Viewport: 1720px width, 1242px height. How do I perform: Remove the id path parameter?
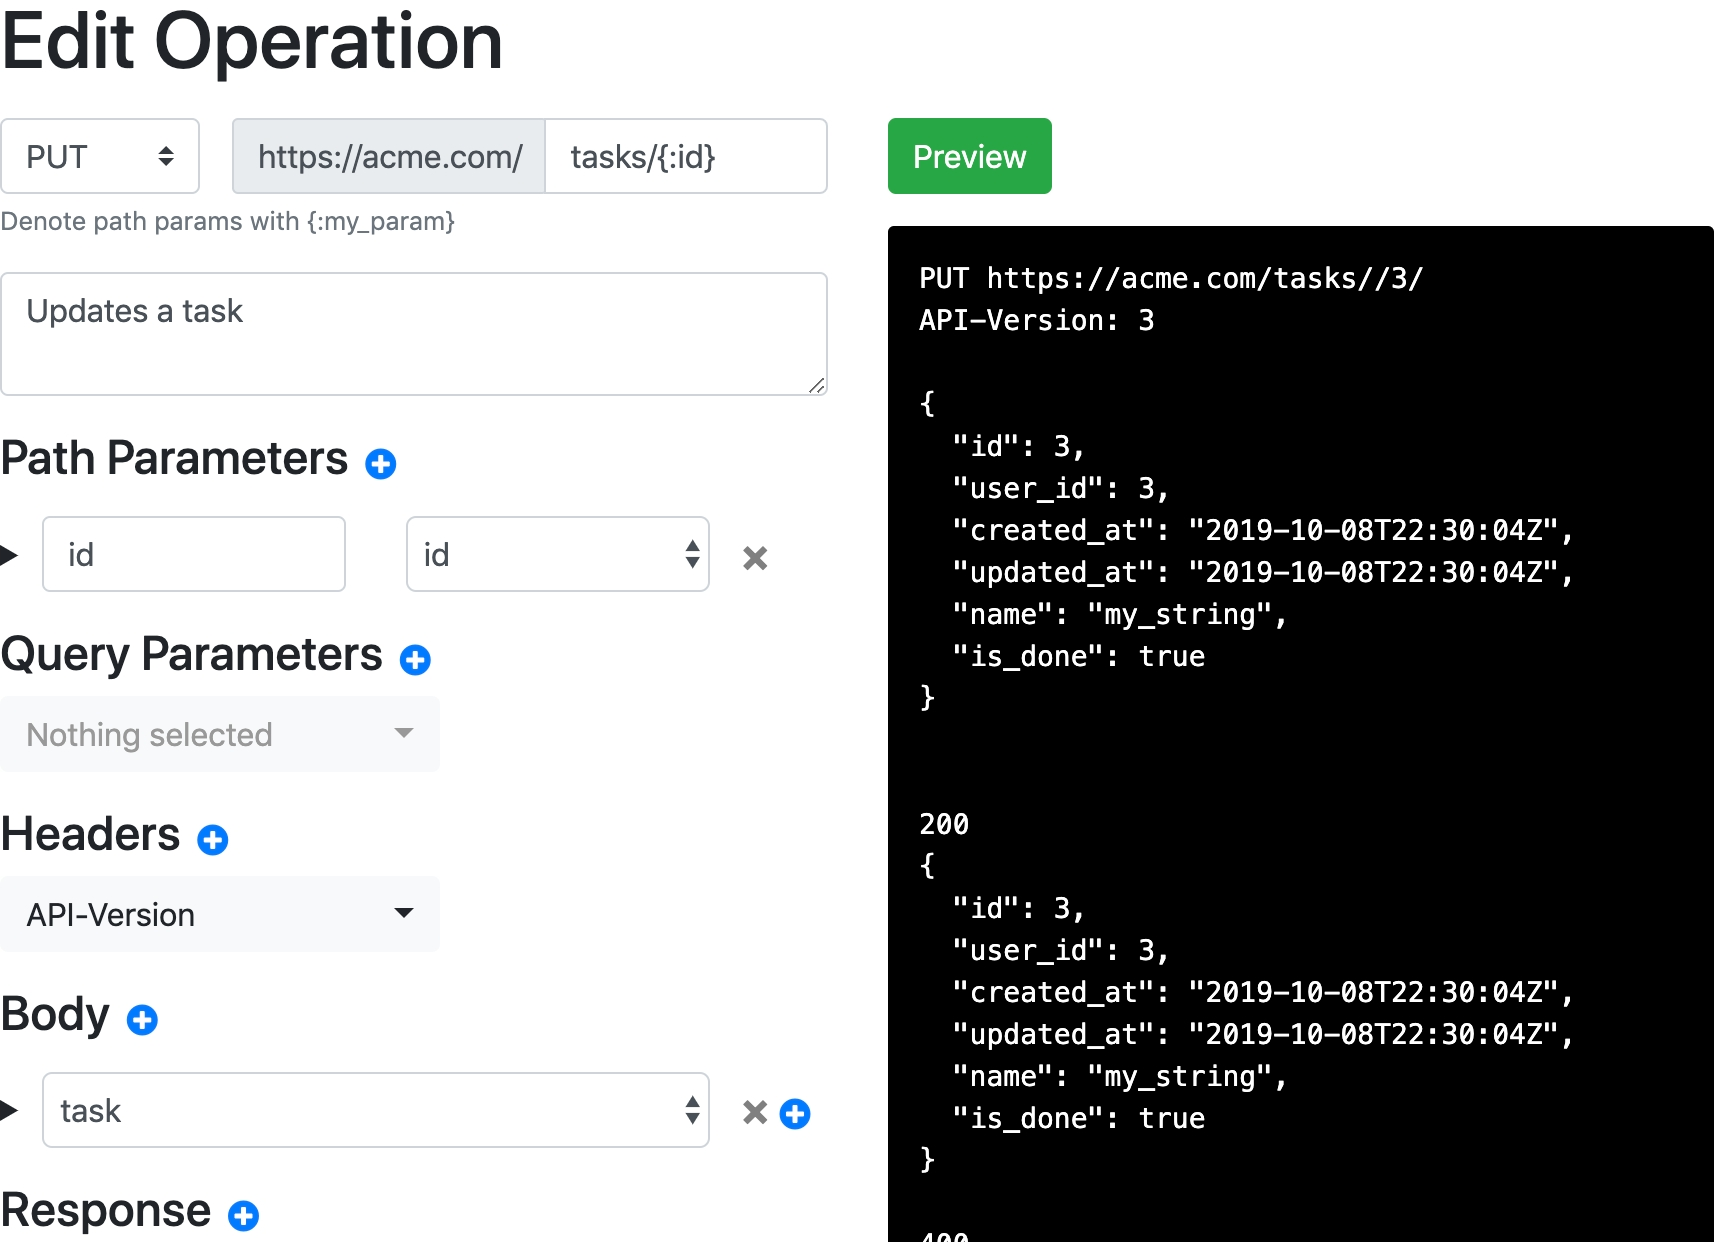point(755,558)
